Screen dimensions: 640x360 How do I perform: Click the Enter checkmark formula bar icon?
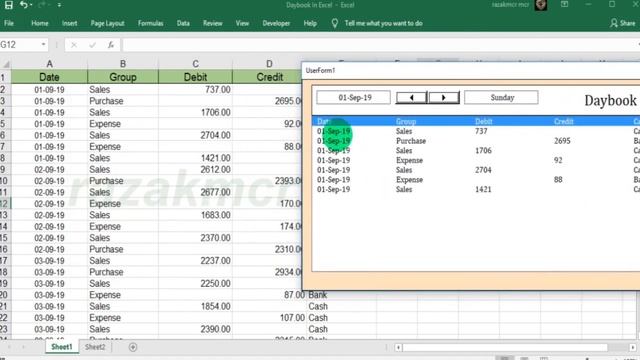(x=92, y=45)
